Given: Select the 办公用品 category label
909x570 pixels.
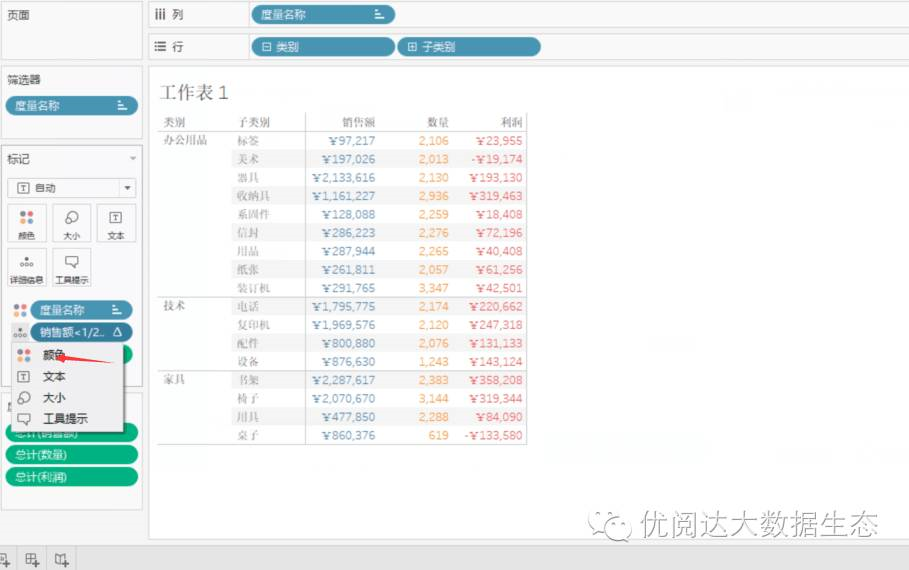Looking at the screenshot, I should 186,140.
